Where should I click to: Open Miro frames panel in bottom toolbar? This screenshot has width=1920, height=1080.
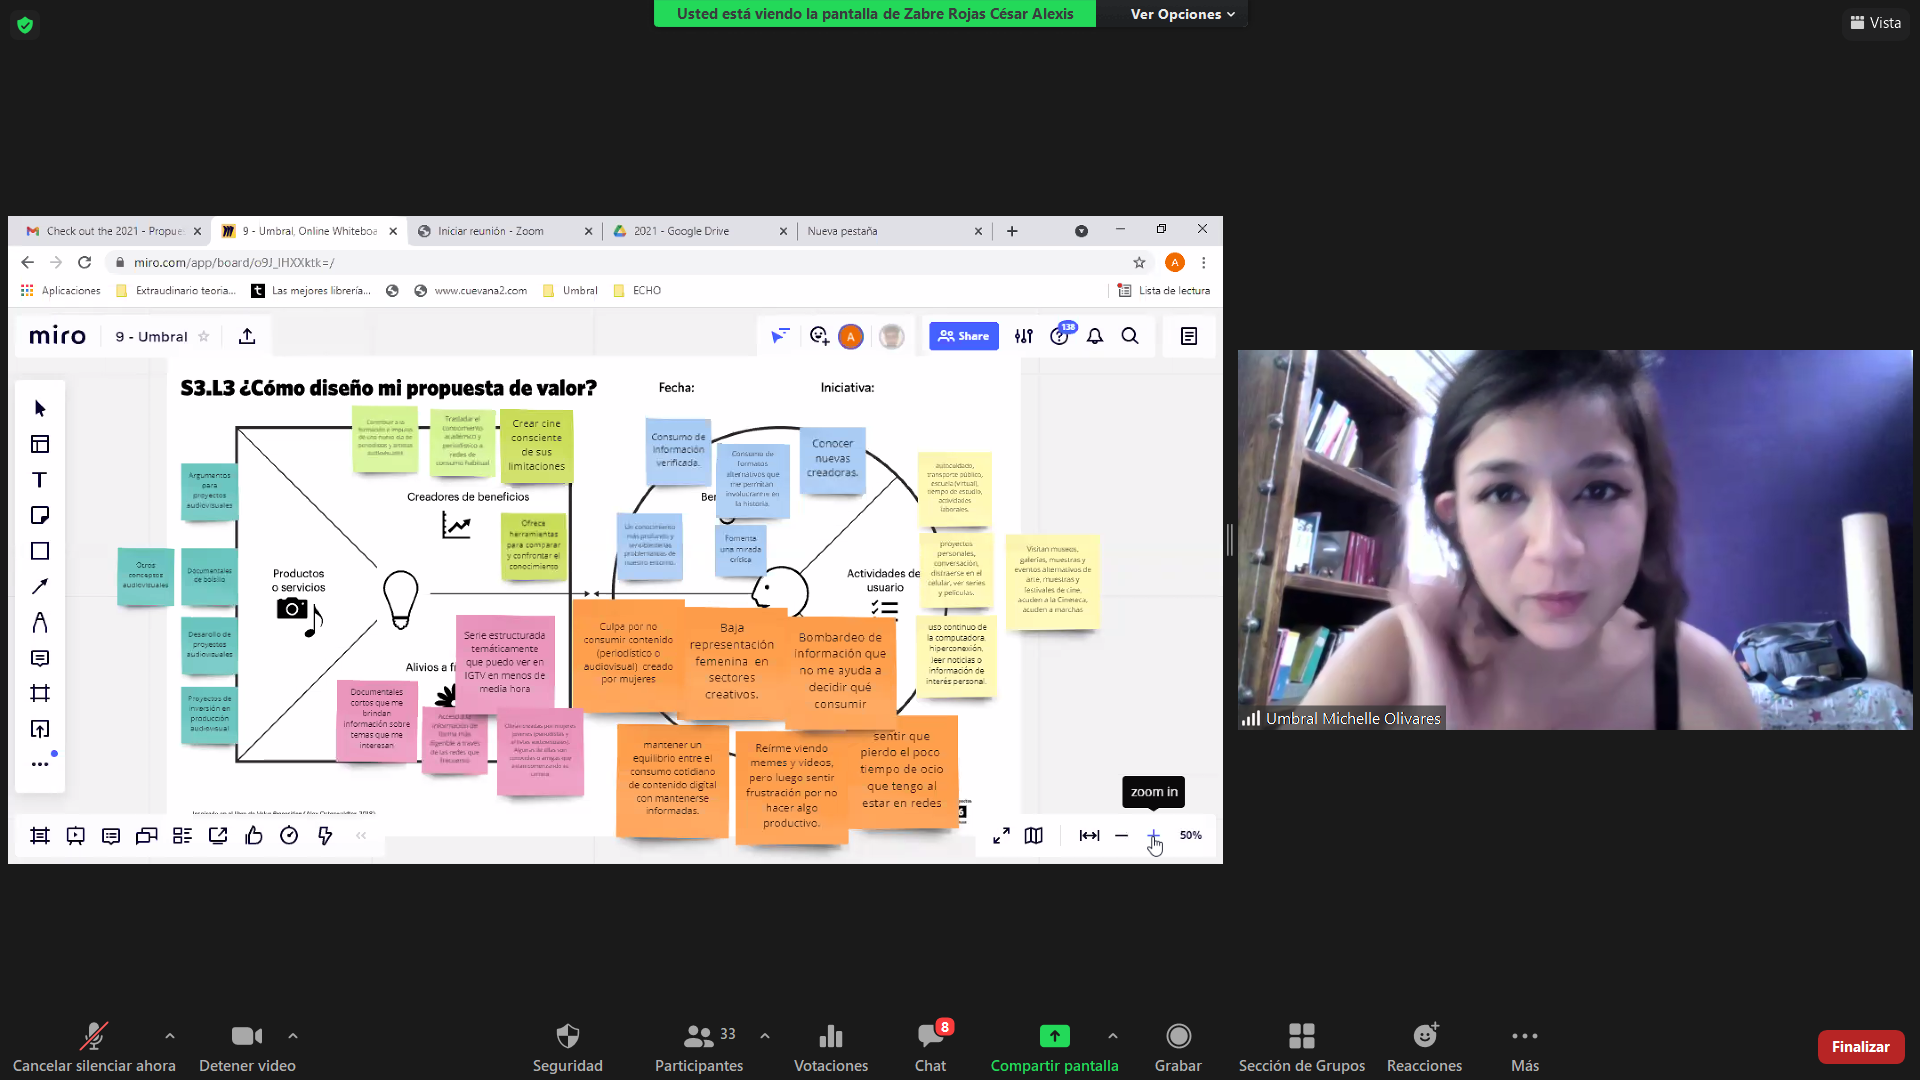pos(40,836)
